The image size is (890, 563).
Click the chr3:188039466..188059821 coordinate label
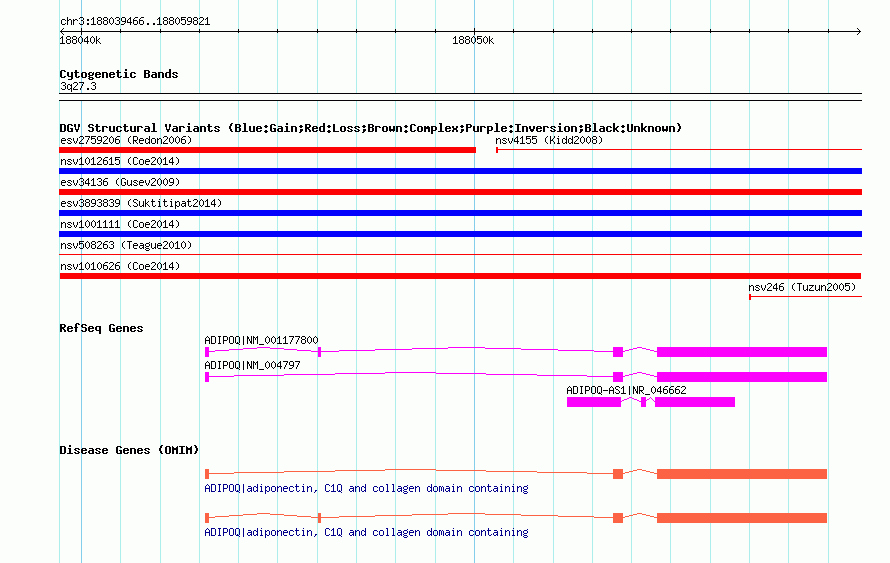pos(135,22)
